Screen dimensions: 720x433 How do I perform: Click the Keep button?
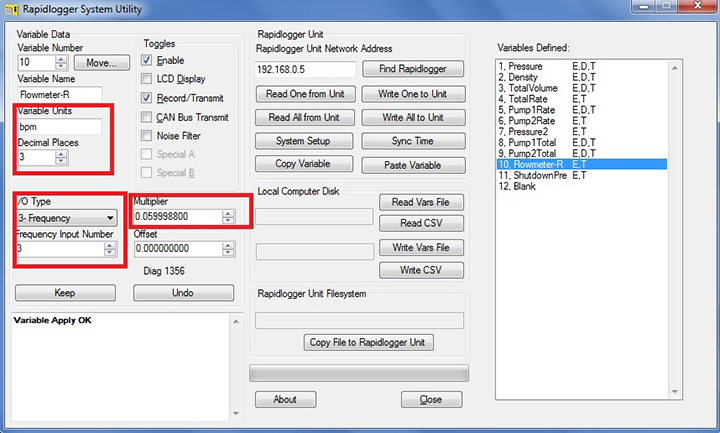[65, 292]
